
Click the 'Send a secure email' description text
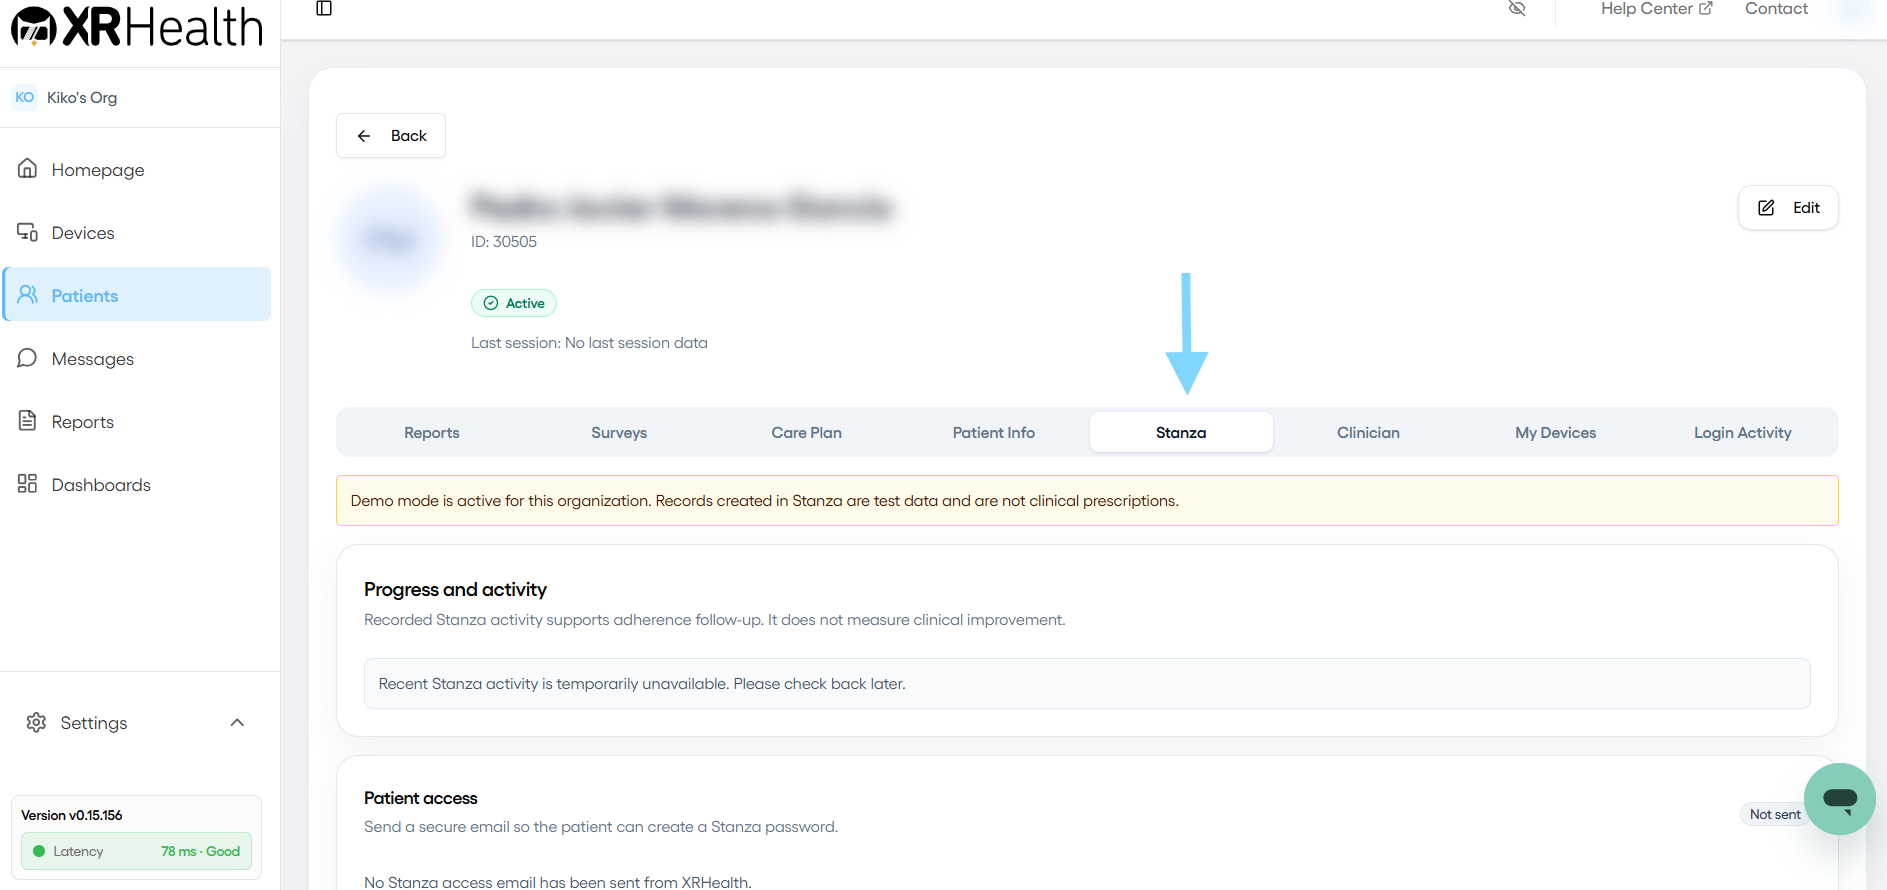click(601, 827)
